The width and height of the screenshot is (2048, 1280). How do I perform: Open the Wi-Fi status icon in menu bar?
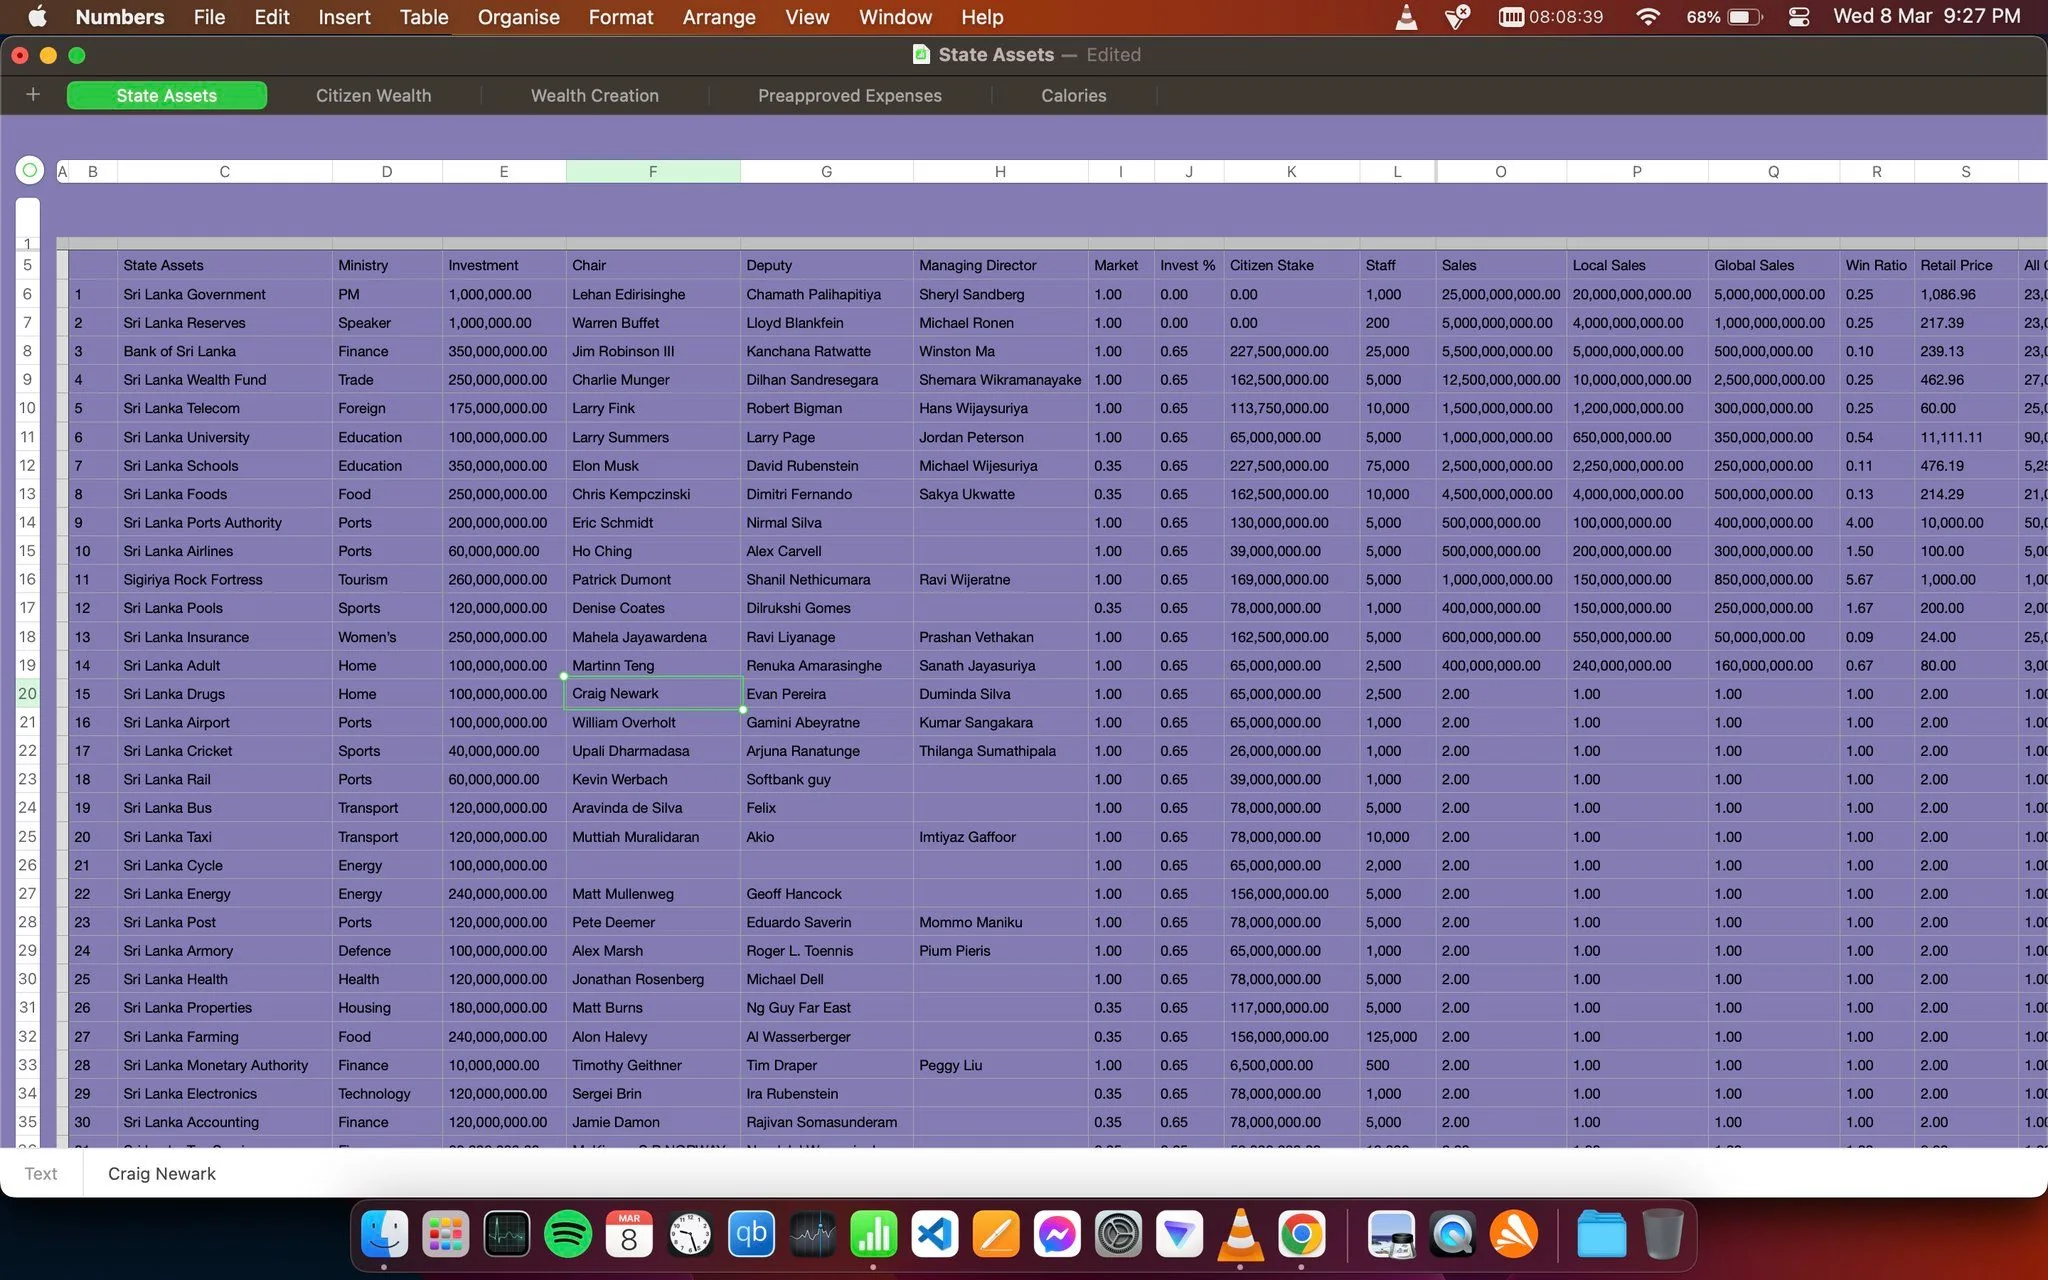pos(1648,17)
